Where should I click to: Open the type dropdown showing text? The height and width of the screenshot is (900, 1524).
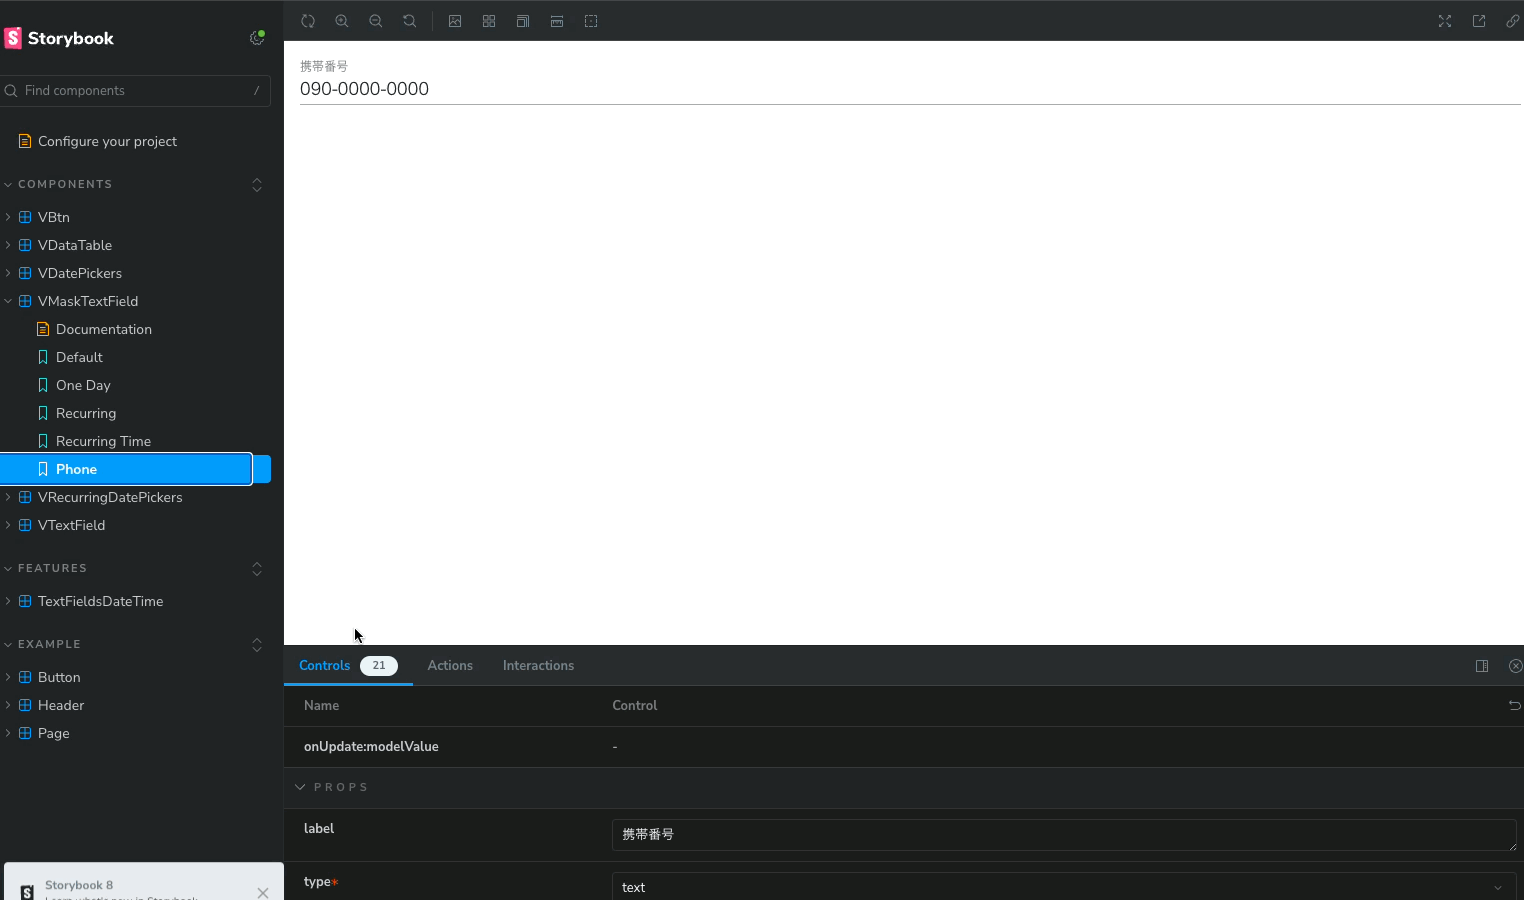point(1064,887)
